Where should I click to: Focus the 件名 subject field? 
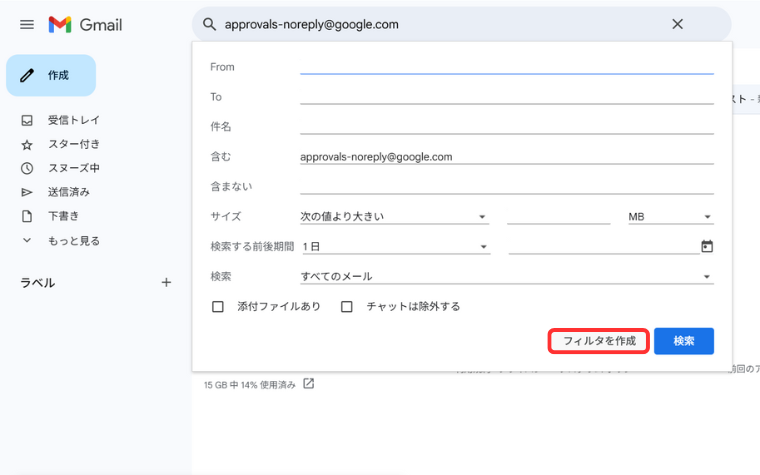pos(507,127)
